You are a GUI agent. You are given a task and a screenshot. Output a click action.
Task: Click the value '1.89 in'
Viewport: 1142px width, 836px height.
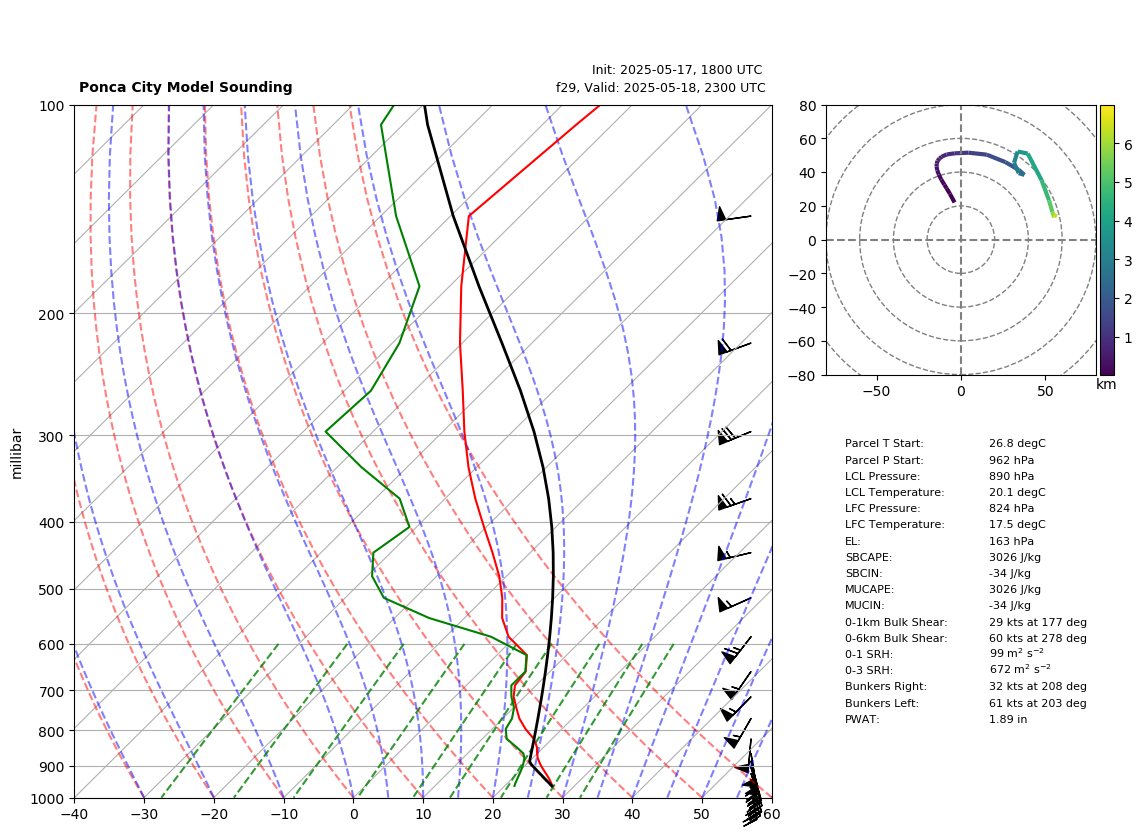(x=1008, y=719)
